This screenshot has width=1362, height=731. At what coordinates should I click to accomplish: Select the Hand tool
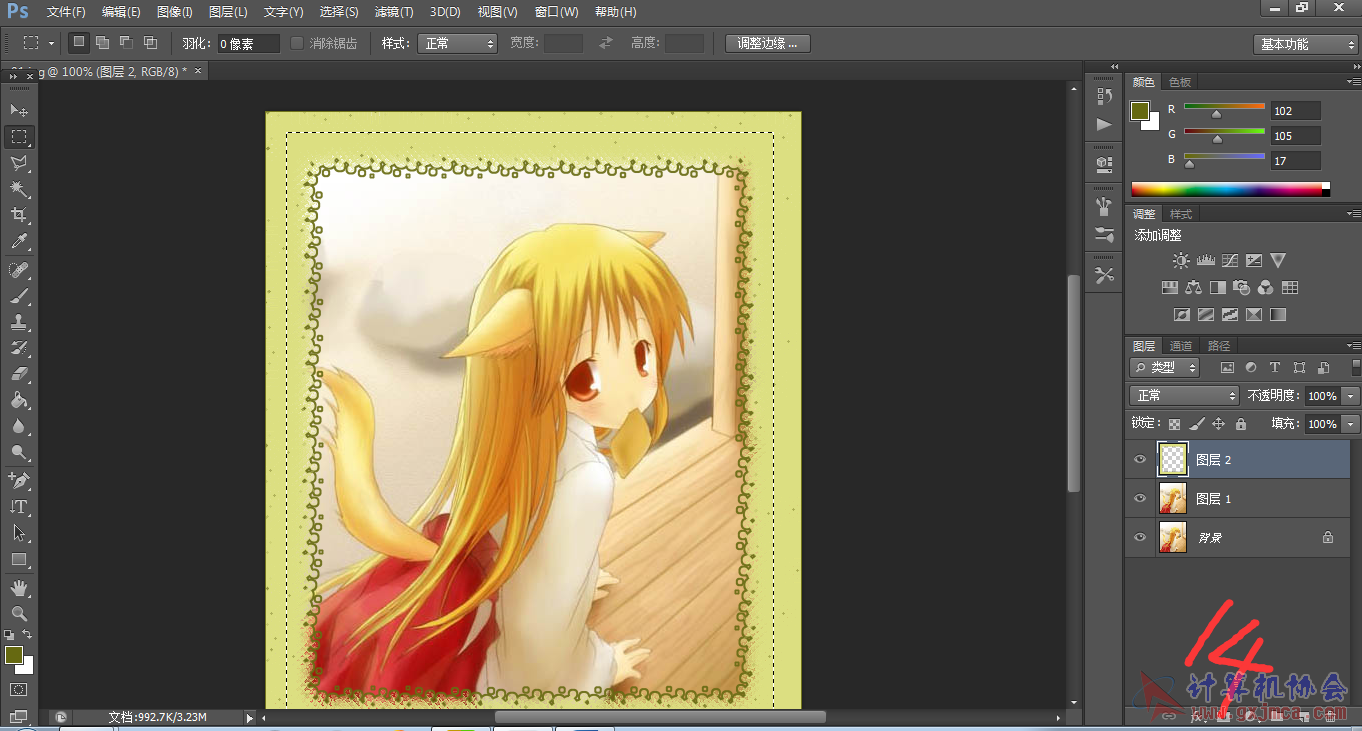(x=19, y=587)
